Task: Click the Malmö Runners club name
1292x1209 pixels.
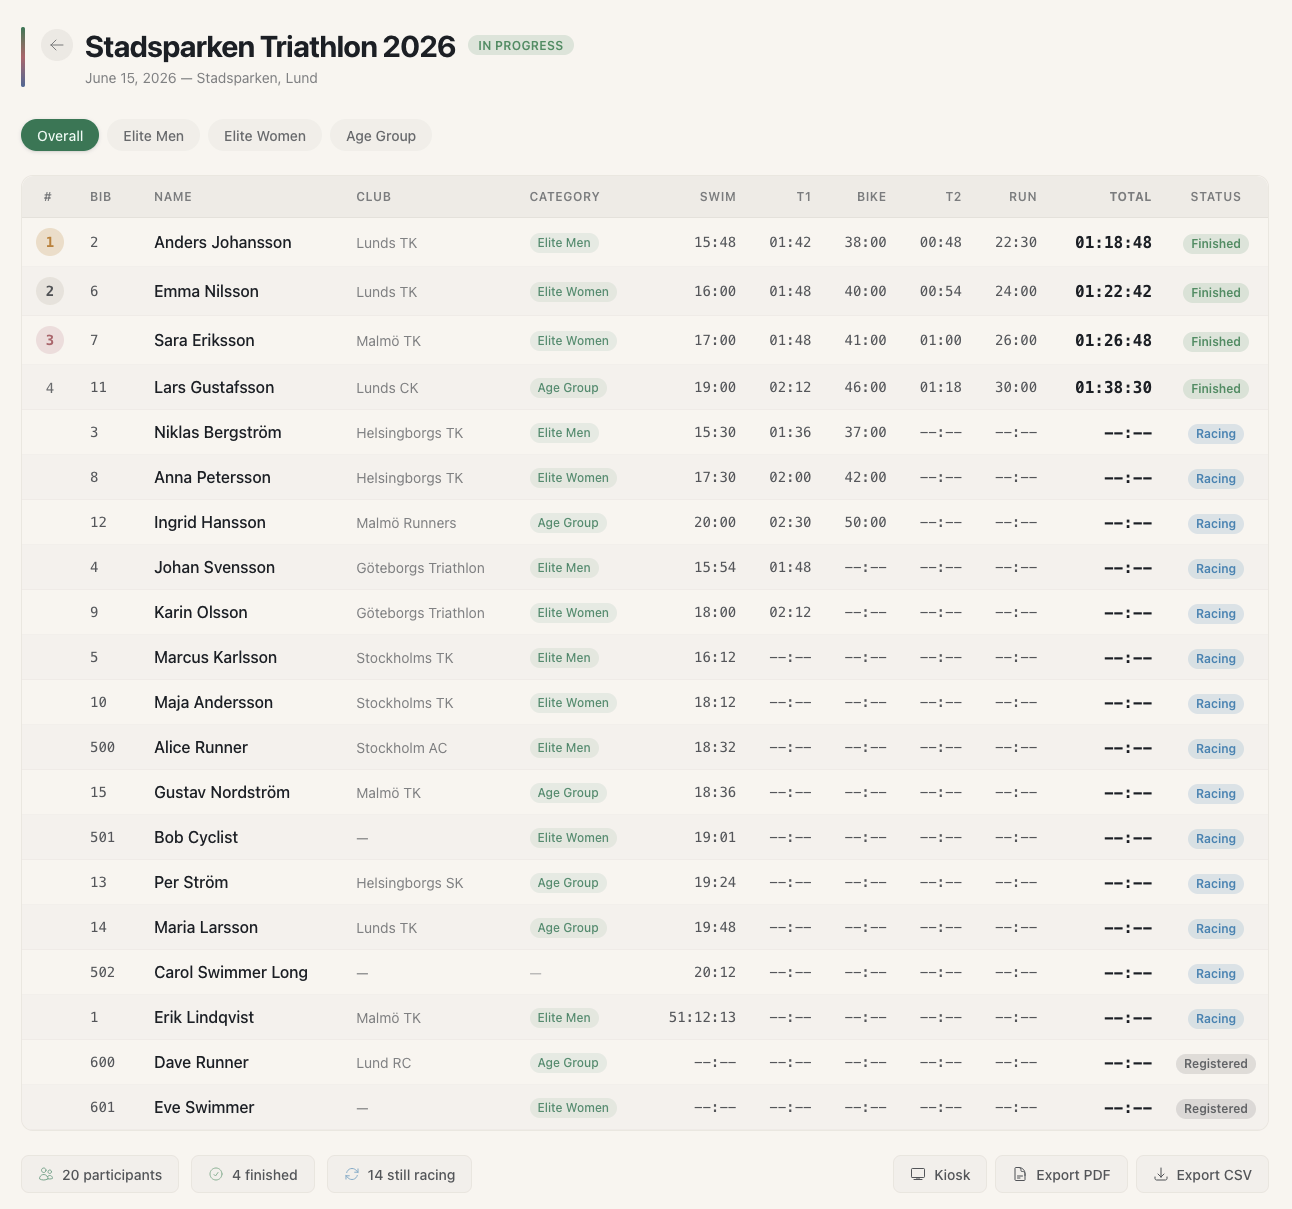Action: coord(406,523)
